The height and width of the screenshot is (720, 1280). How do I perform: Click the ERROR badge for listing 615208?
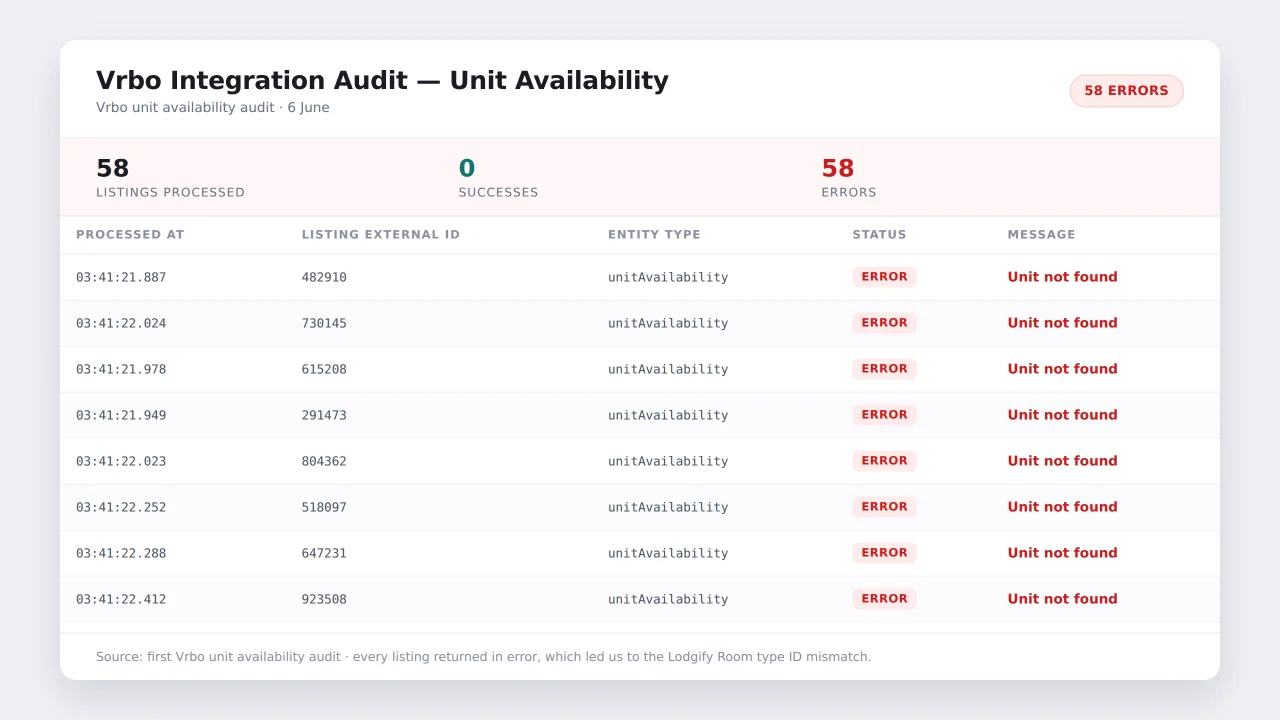pos(884,369)
